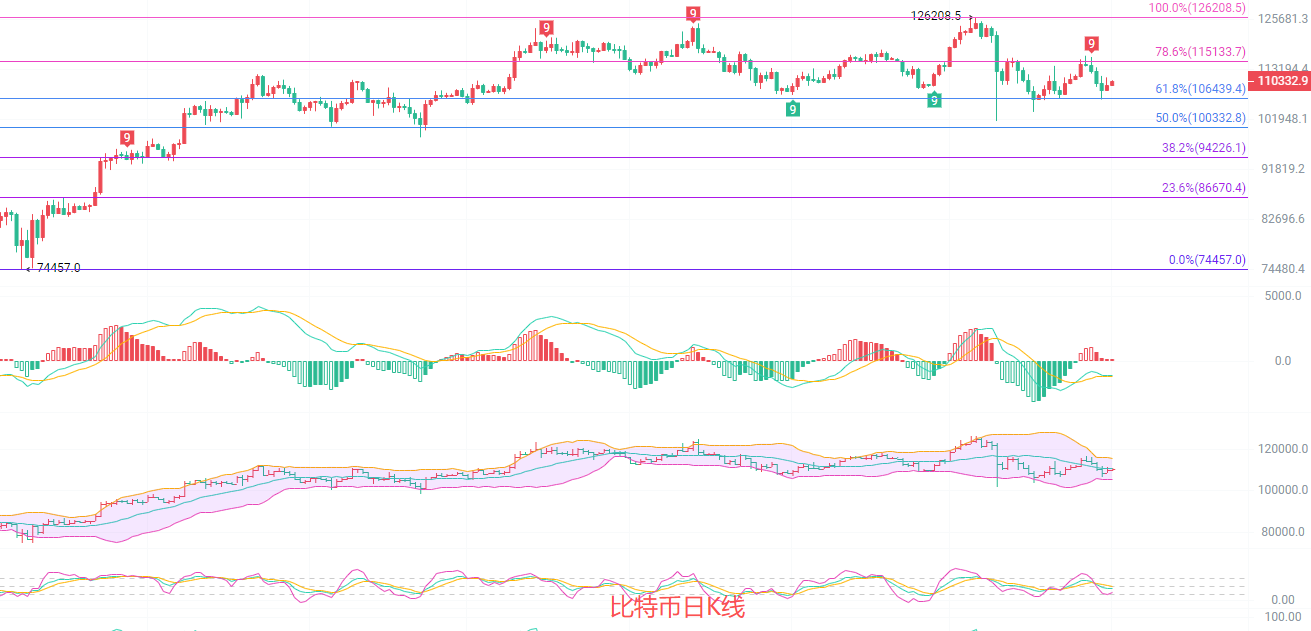Click the 0.0%(74457.0) Fibonacci label

(1207, 260)
